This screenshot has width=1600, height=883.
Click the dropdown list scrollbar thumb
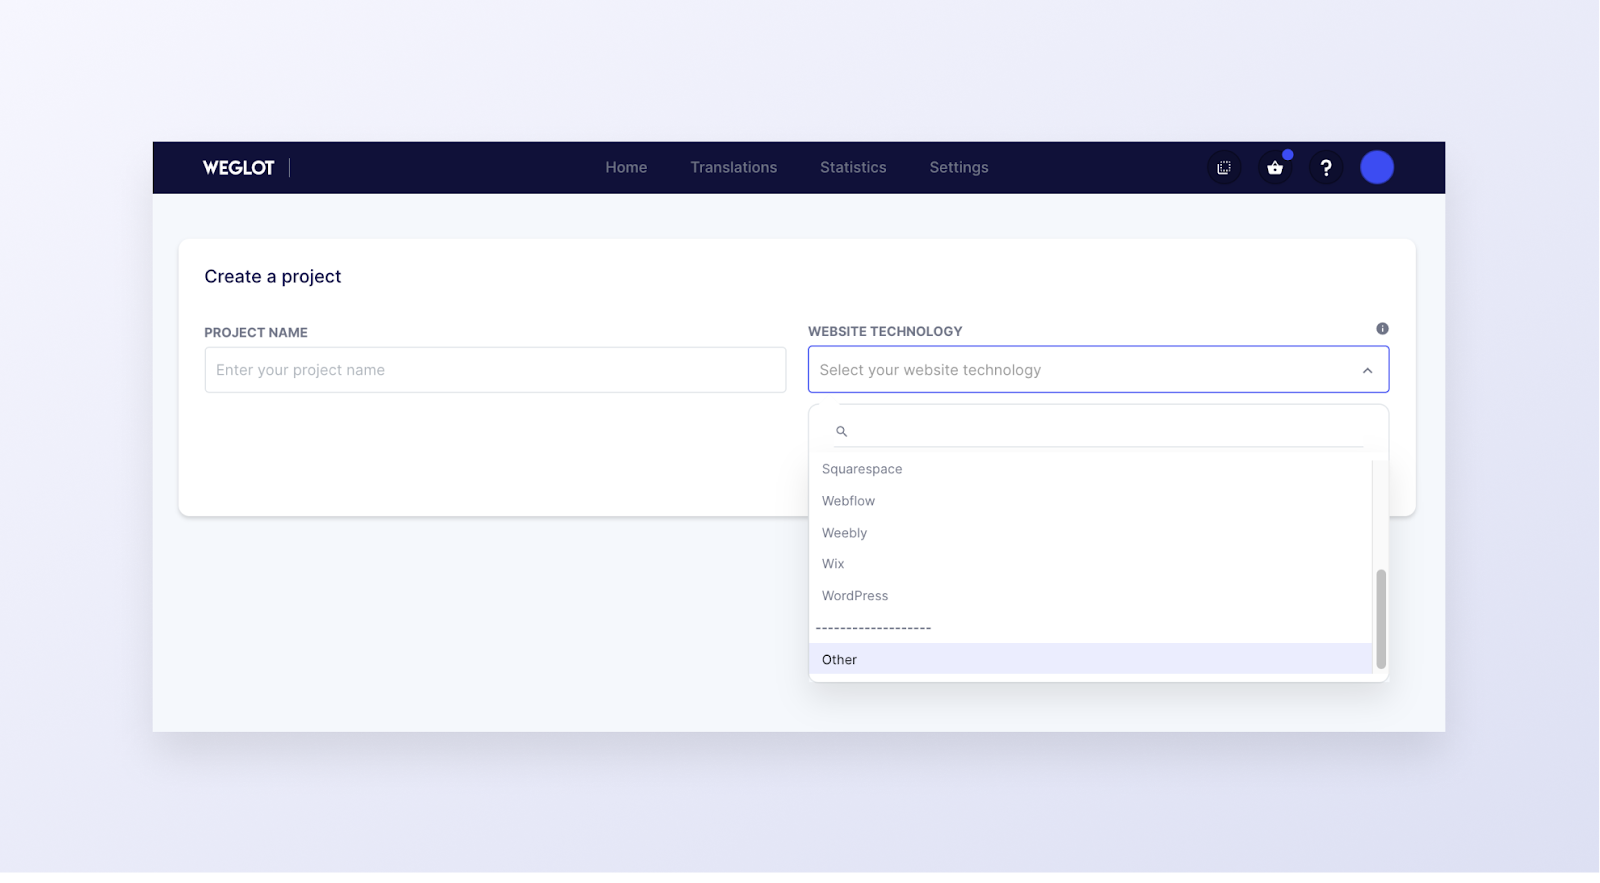[x=1381, y=619]
